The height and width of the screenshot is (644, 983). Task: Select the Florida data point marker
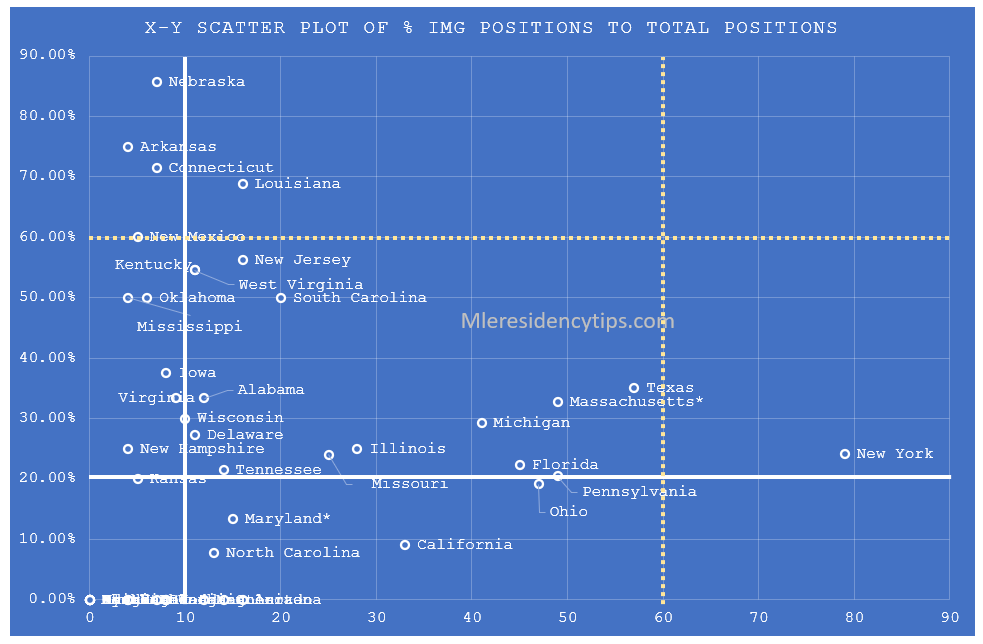[x=520, y=465]
